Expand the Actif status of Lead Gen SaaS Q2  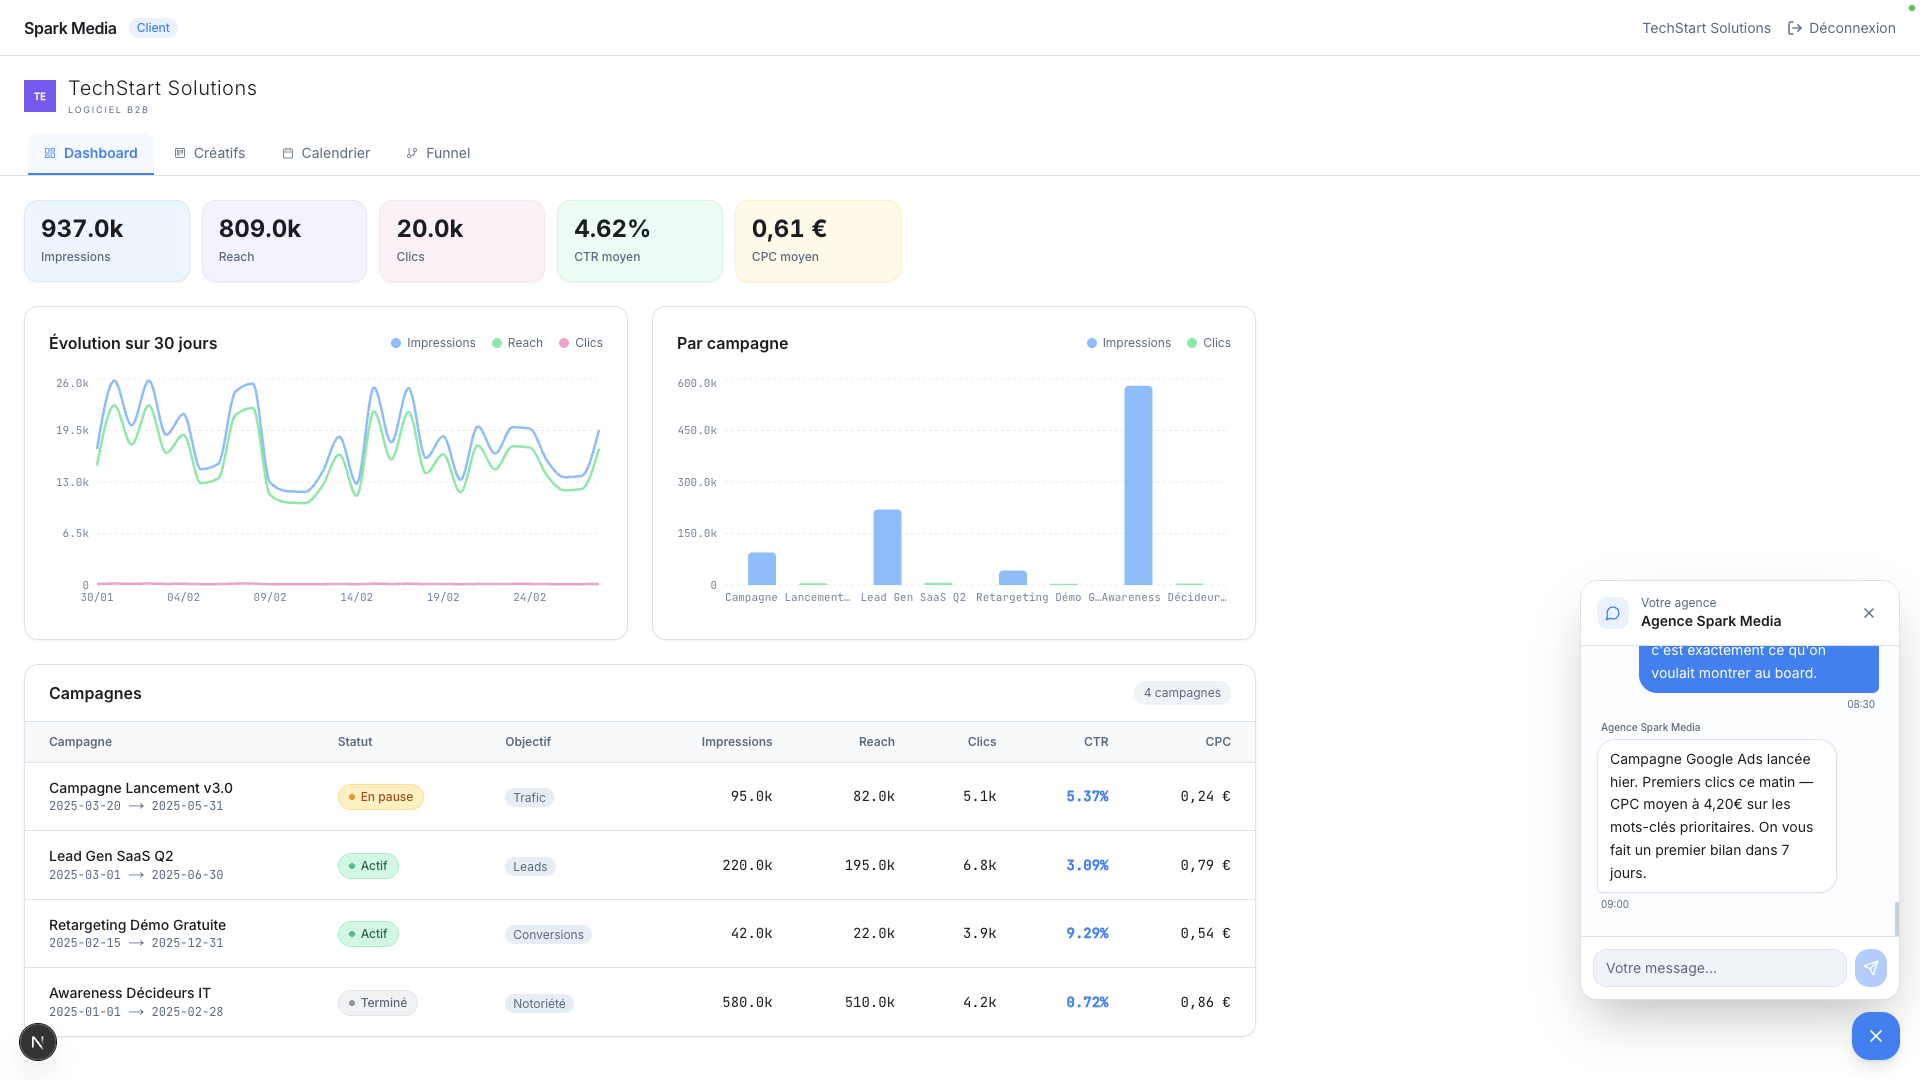coord(368,865)
